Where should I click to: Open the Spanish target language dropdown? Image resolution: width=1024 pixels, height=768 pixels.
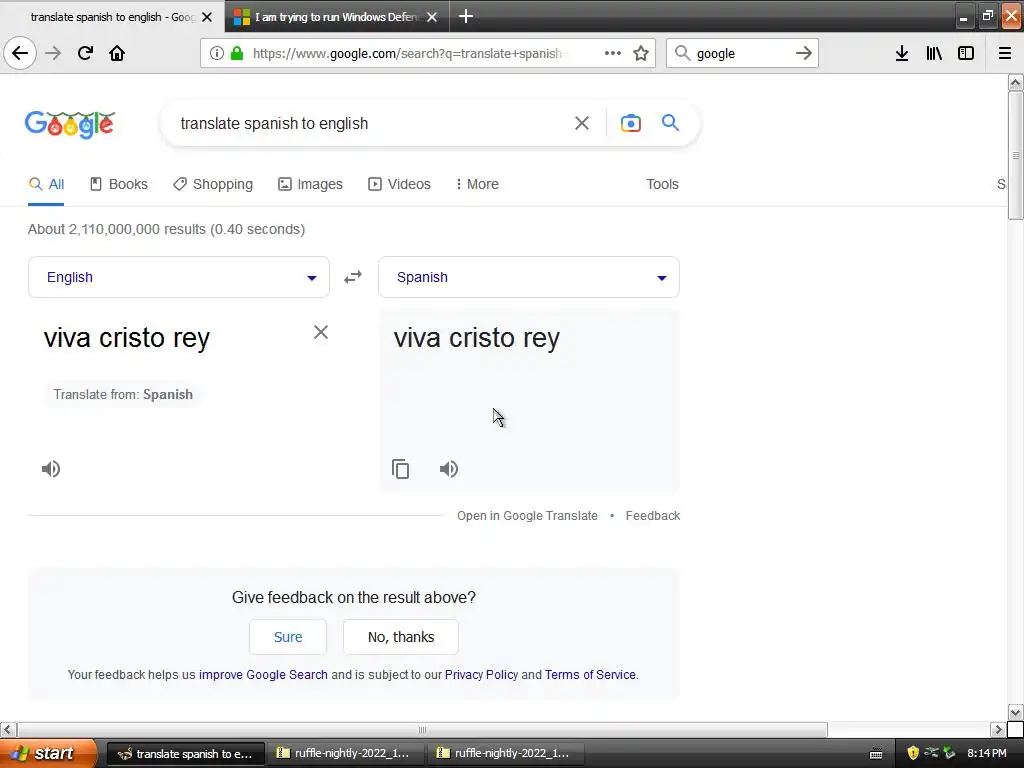click(x=529, y=277)
